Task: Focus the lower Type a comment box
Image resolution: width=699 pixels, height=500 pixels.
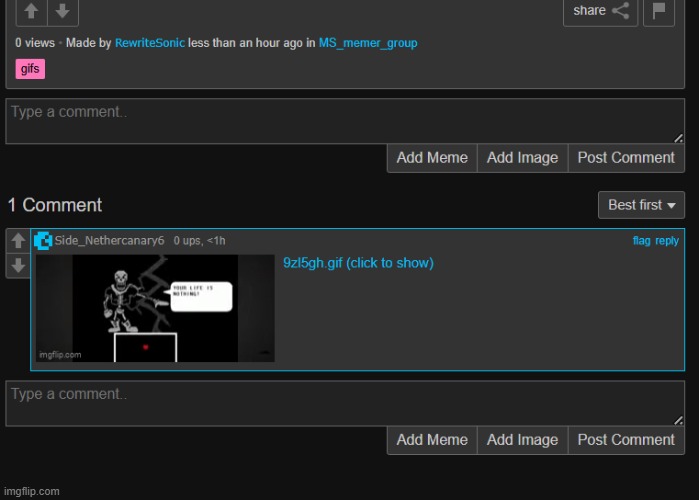Action: coord(345,403)
